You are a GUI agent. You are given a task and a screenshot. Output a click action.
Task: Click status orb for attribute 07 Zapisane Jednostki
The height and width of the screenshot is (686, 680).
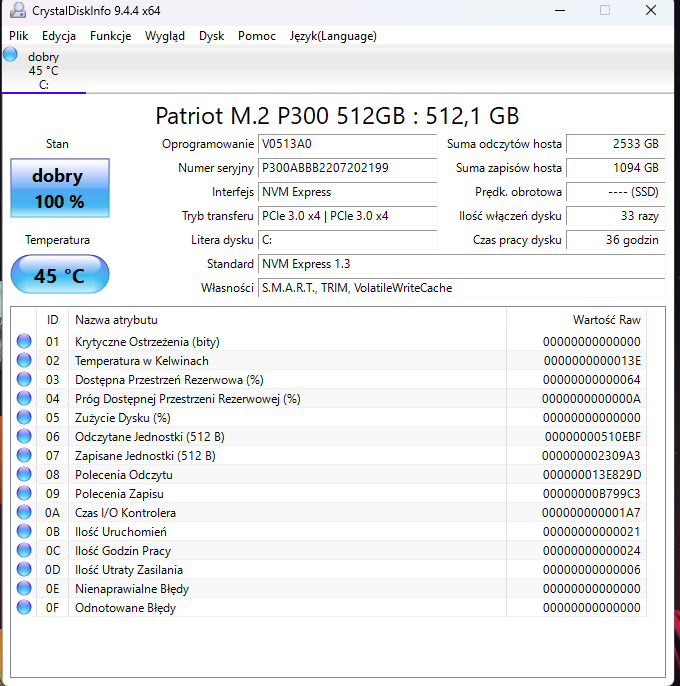[x=24, y=455]
